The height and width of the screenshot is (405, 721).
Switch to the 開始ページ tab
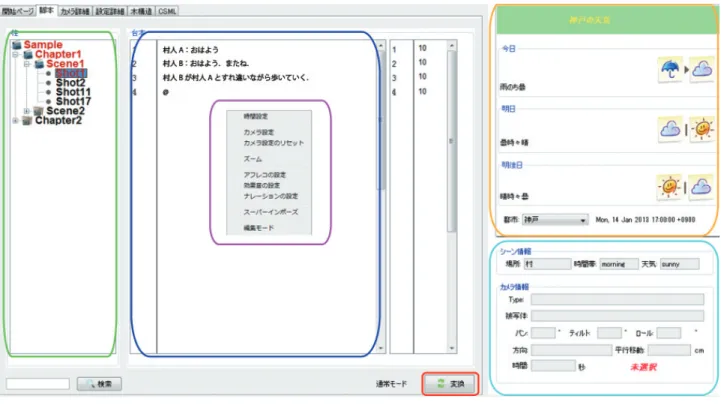point(17,11)
